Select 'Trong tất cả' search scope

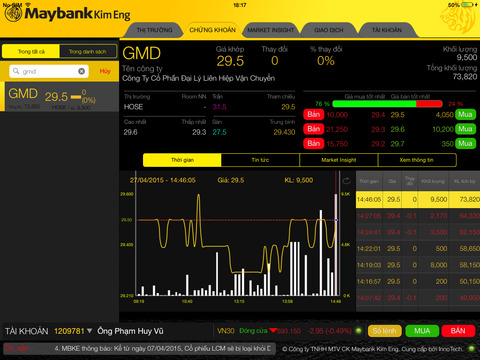pyautogui.click(x=31, y=52)
